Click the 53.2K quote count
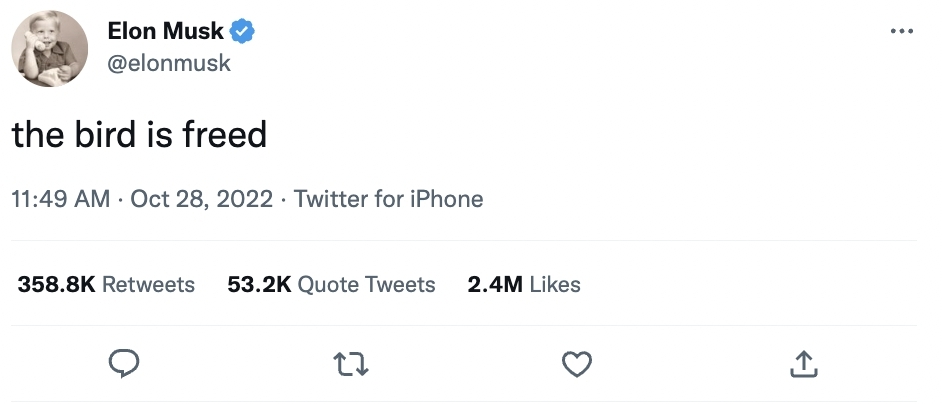 (259, 285)
